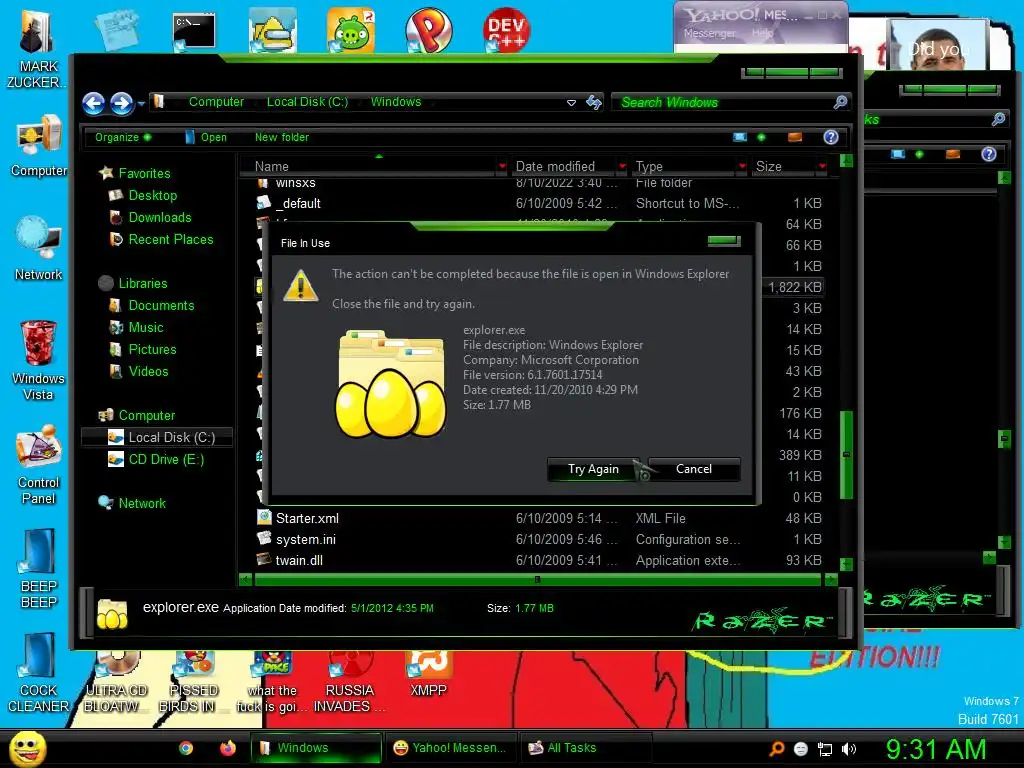The height and width of the screenshot is (768, 1024).
Task: Click Open in the toolbar
Action: coord(206,137)
